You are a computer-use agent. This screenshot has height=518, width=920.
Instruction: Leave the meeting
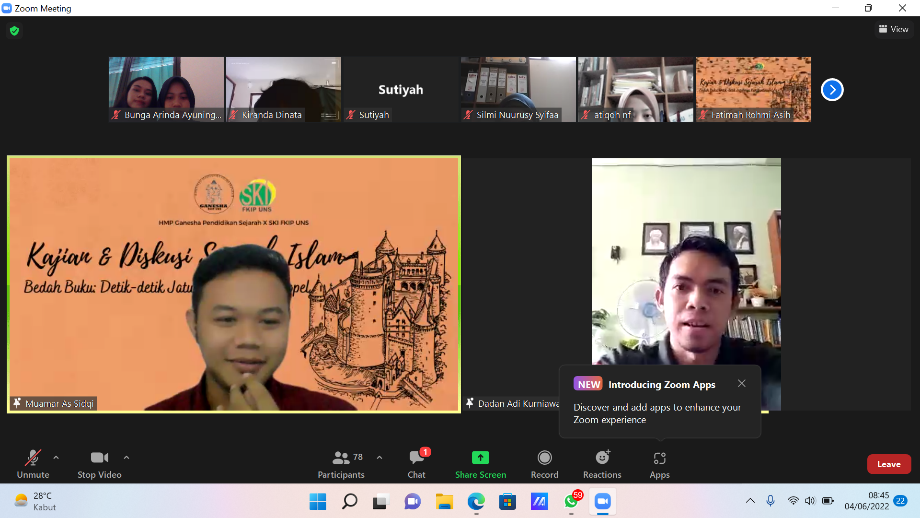(888, 464)
